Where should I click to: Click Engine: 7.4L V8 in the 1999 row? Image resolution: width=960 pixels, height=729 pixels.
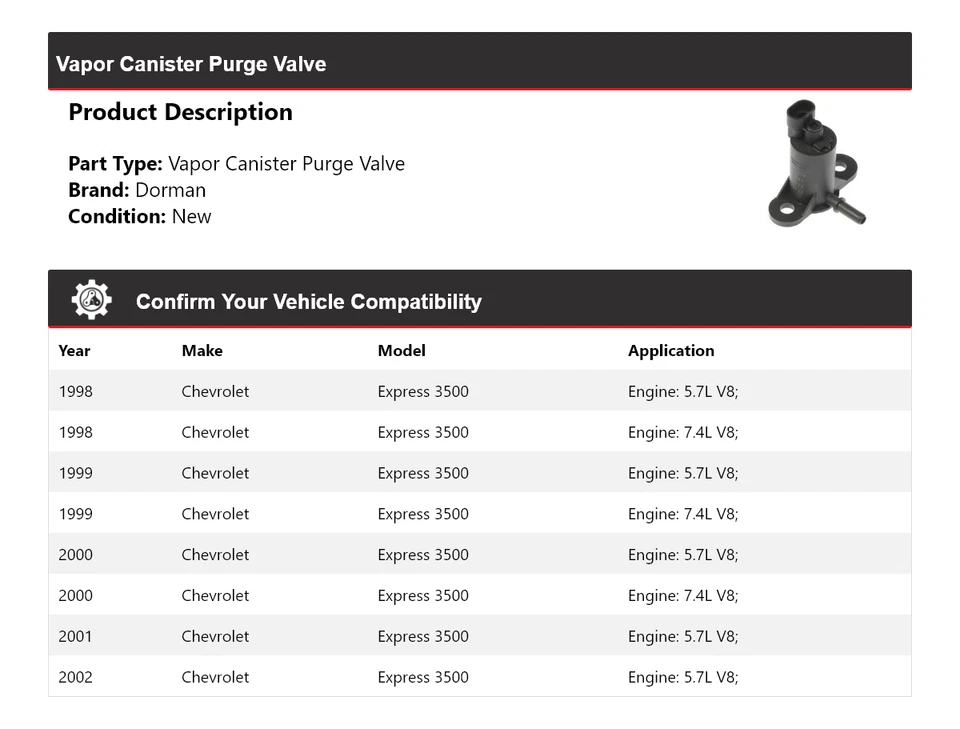(x=682, y=514)
